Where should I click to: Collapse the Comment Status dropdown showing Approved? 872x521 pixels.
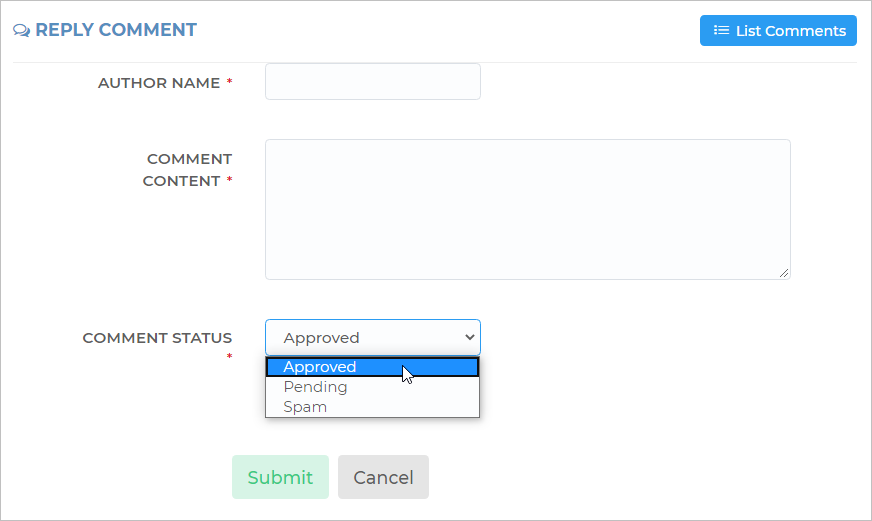coord(373,338)
